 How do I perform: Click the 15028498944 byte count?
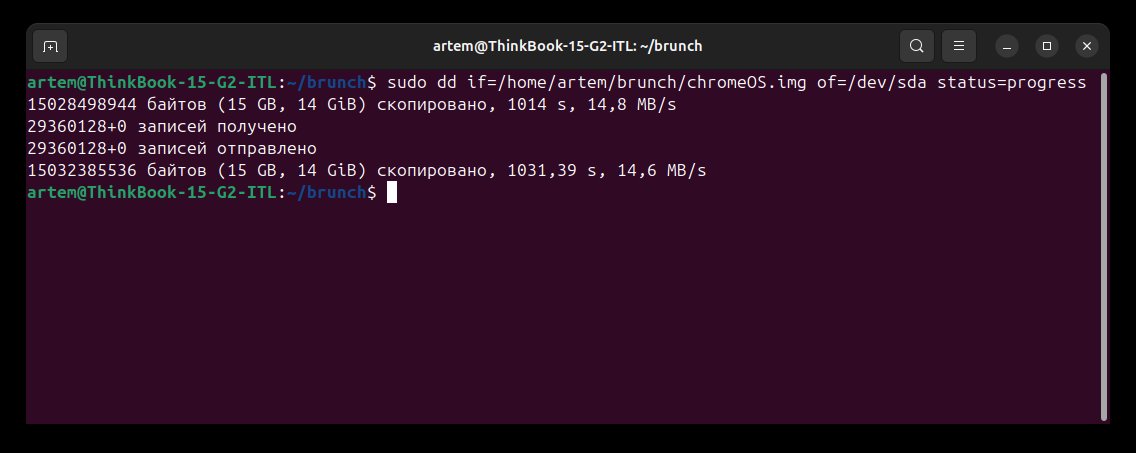(80, 104)
